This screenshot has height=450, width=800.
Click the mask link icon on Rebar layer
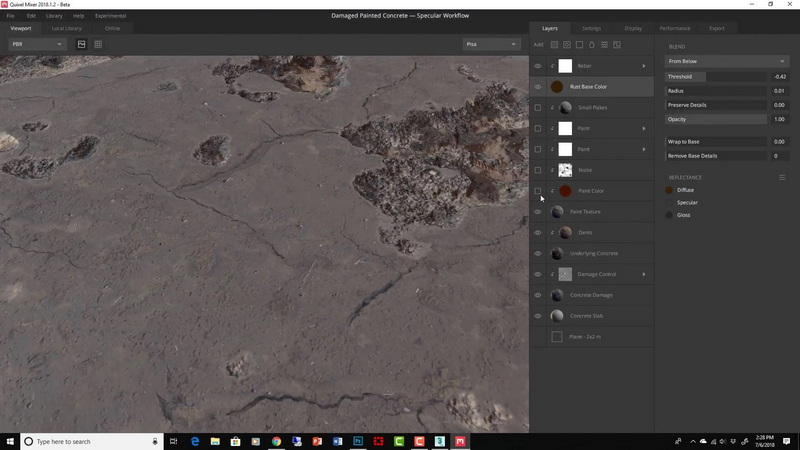click(552, 66)
